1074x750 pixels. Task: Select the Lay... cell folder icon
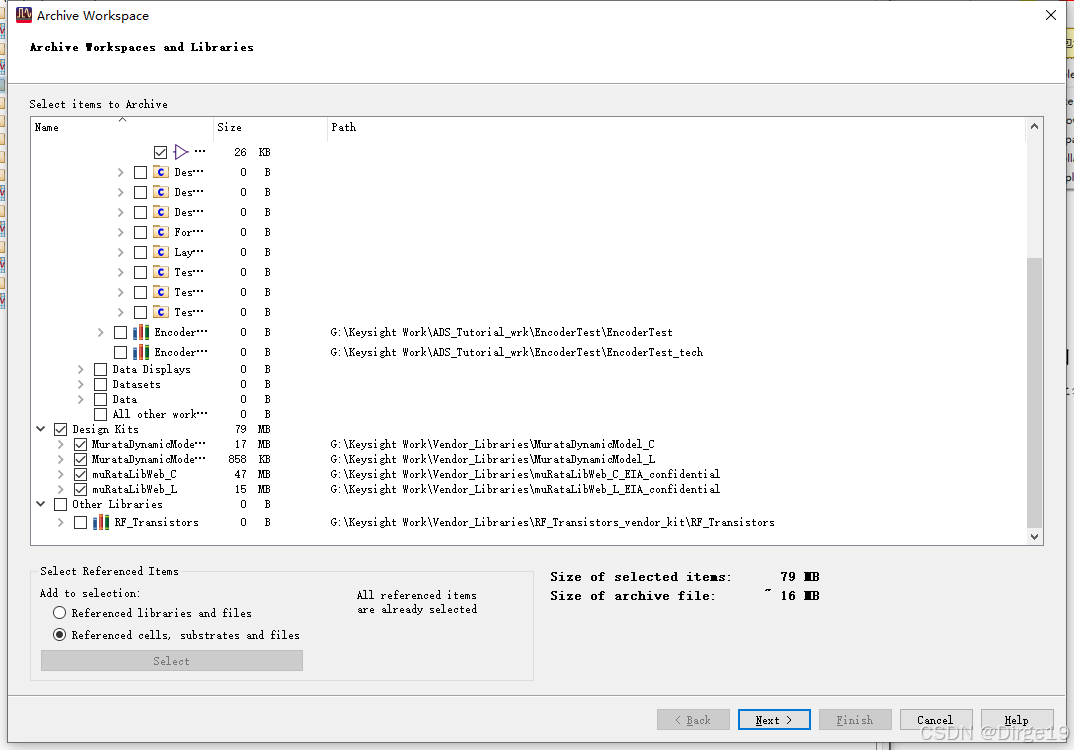point(161,251)
